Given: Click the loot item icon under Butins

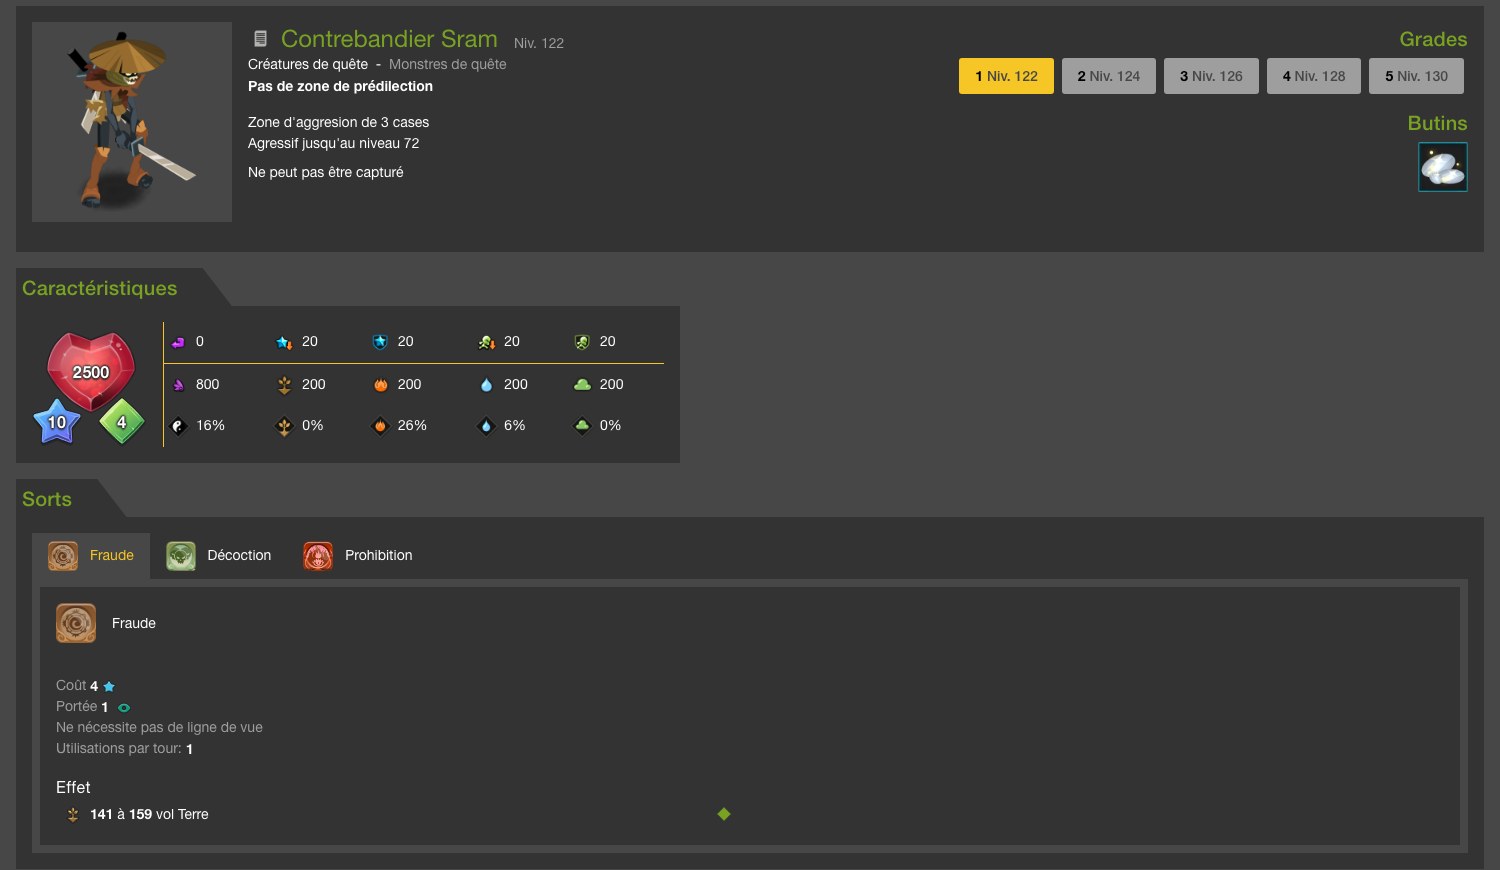Looking at the screenshot, I should [1443, 167].
